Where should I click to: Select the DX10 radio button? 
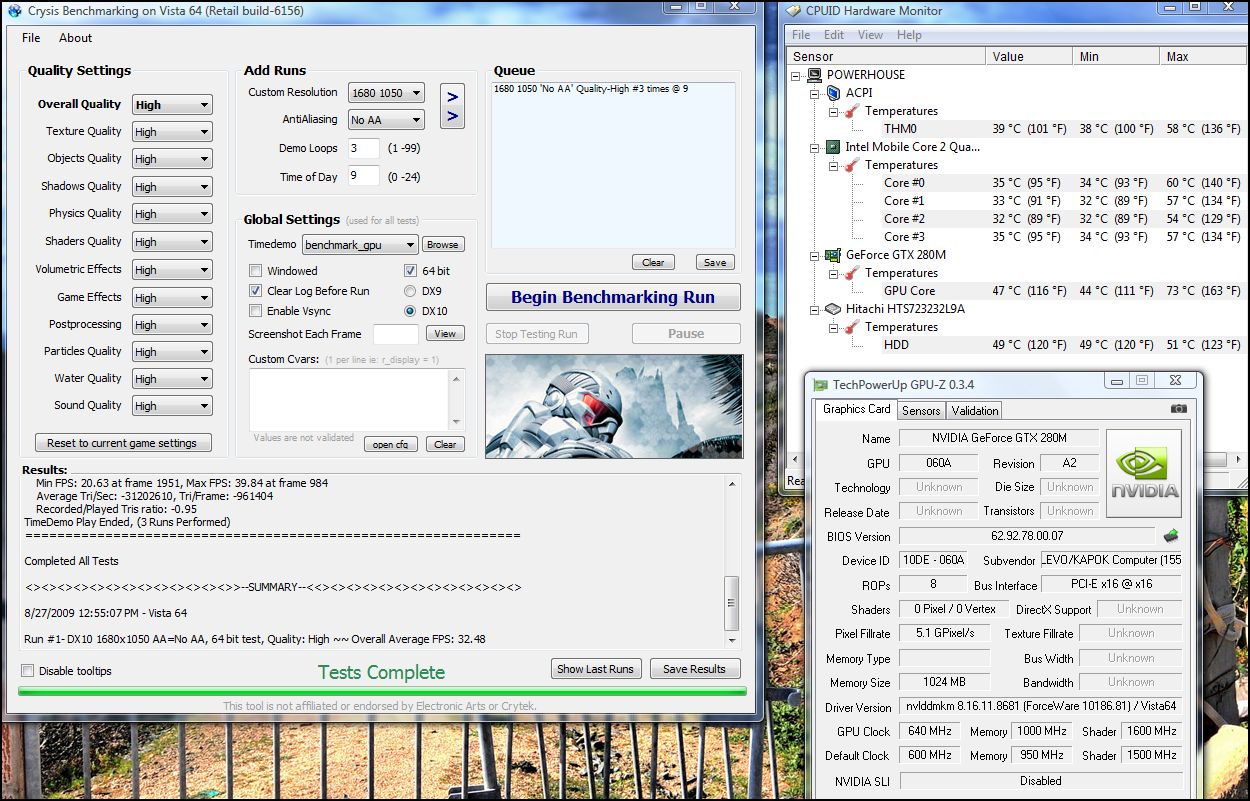pyautogui.click(x=411, y=311)
